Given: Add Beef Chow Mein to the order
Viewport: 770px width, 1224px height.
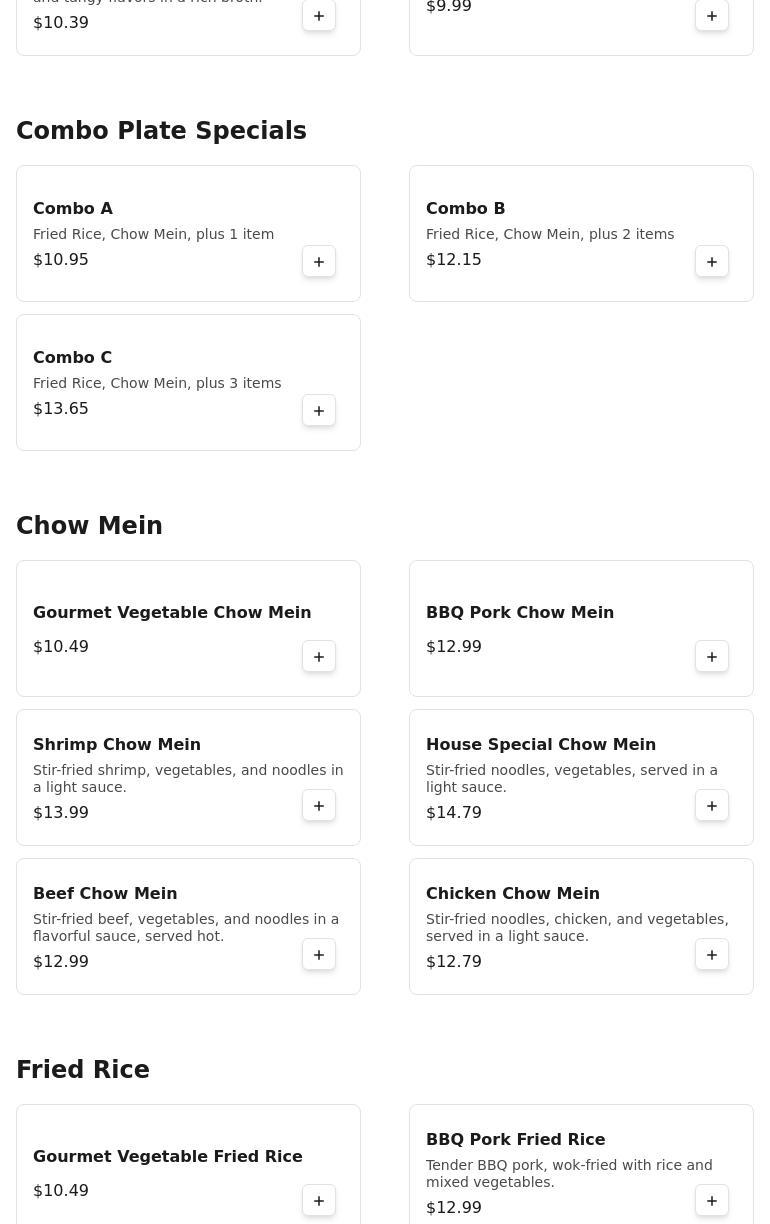Looking at the screenshot, I should click(319, 955).
